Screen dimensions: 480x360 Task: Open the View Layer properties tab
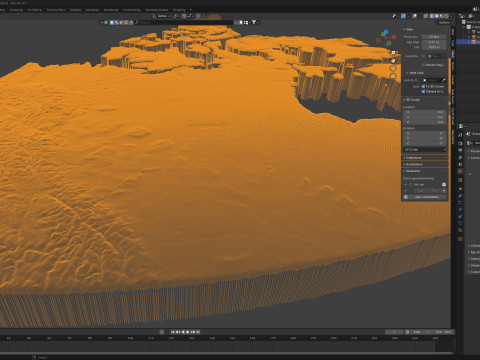(460, 158)
